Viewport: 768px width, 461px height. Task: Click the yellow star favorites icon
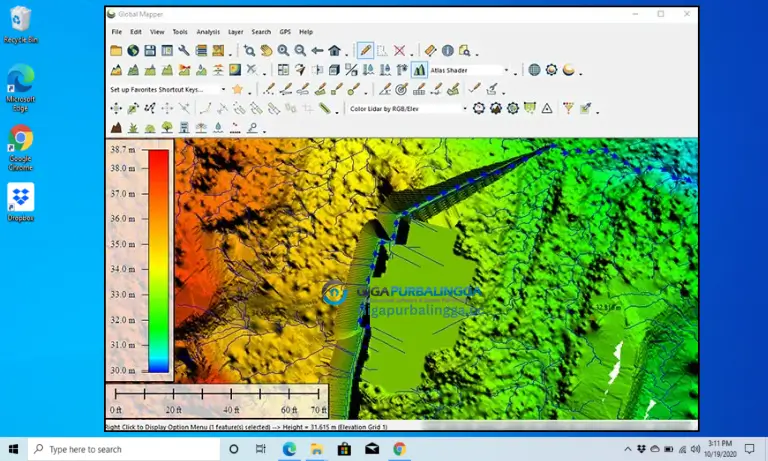[238, 89]
